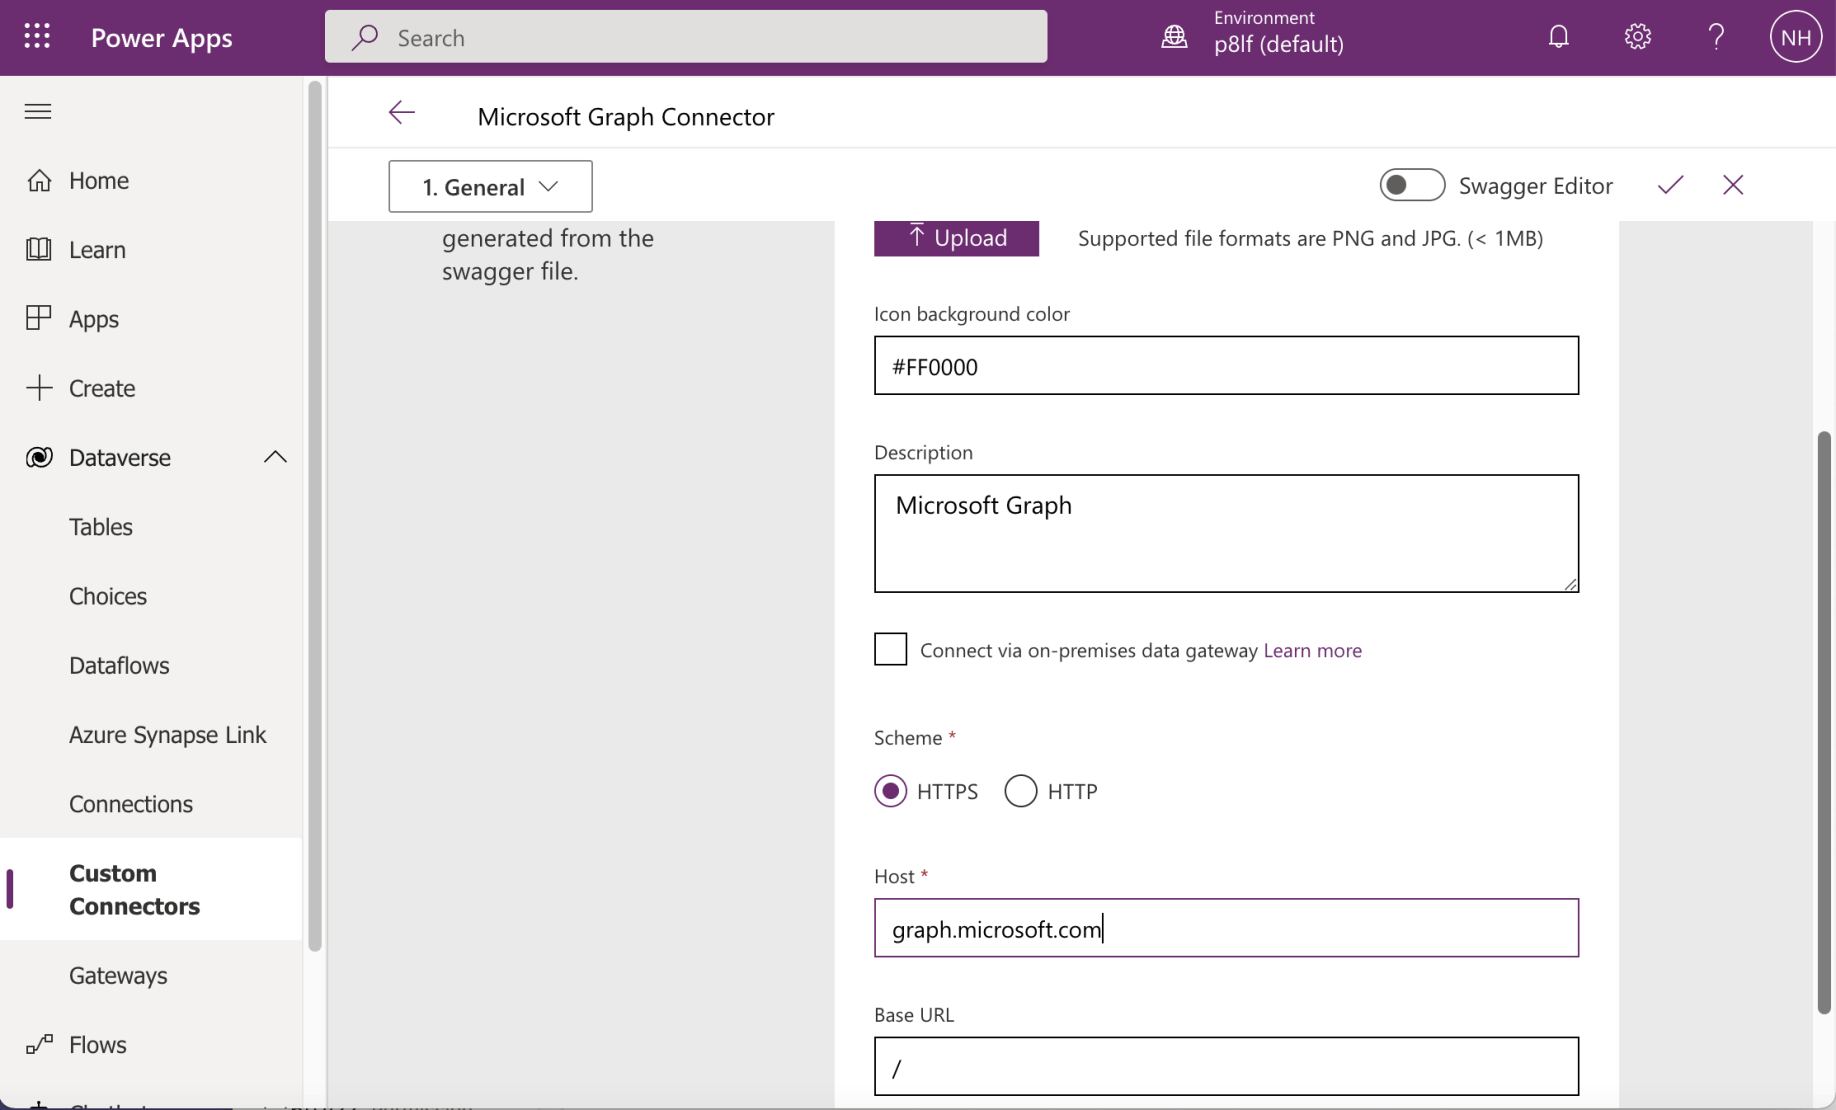Click the Icon background color field
1836x1110 pixels.
tap(1226, 366)
